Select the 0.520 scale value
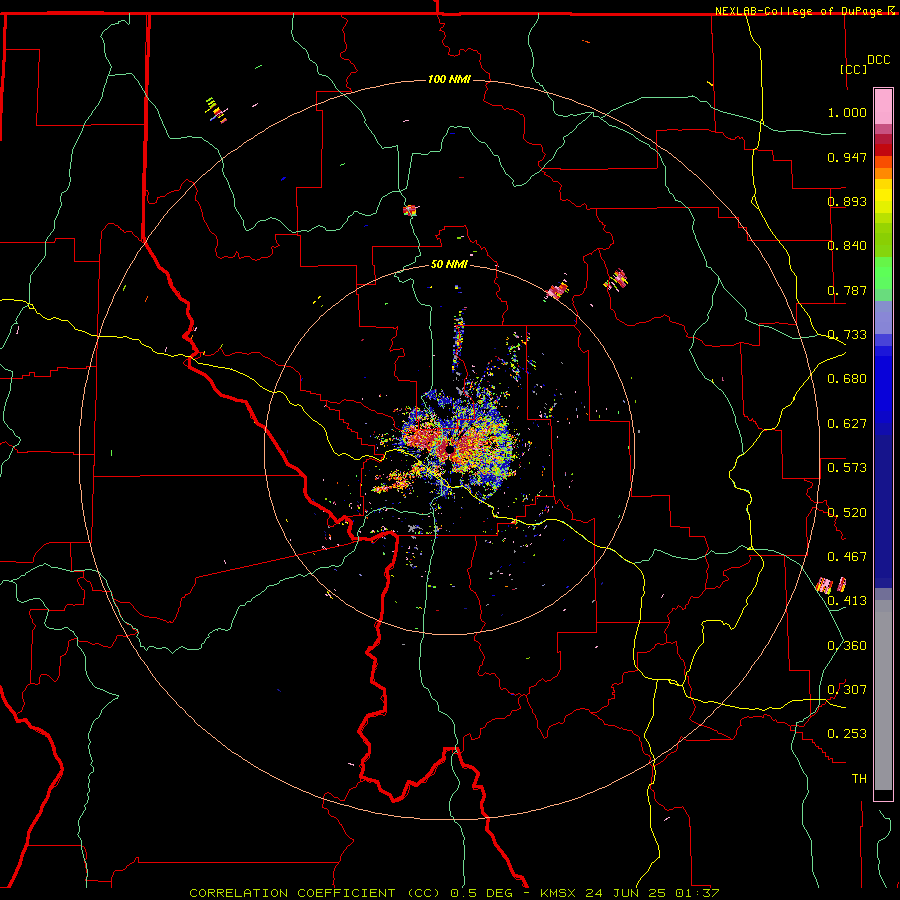The width and height of the screenshot is (900, 900). 847,513
